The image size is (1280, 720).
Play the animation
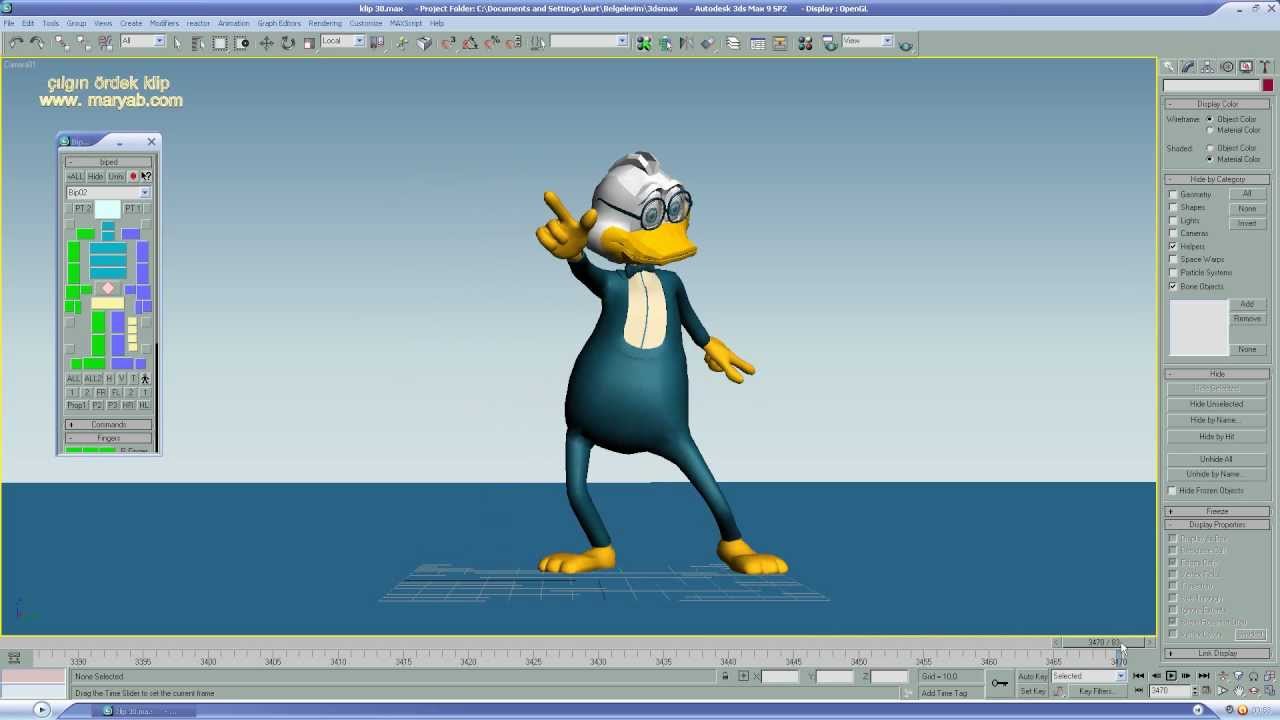(1171, 676)
